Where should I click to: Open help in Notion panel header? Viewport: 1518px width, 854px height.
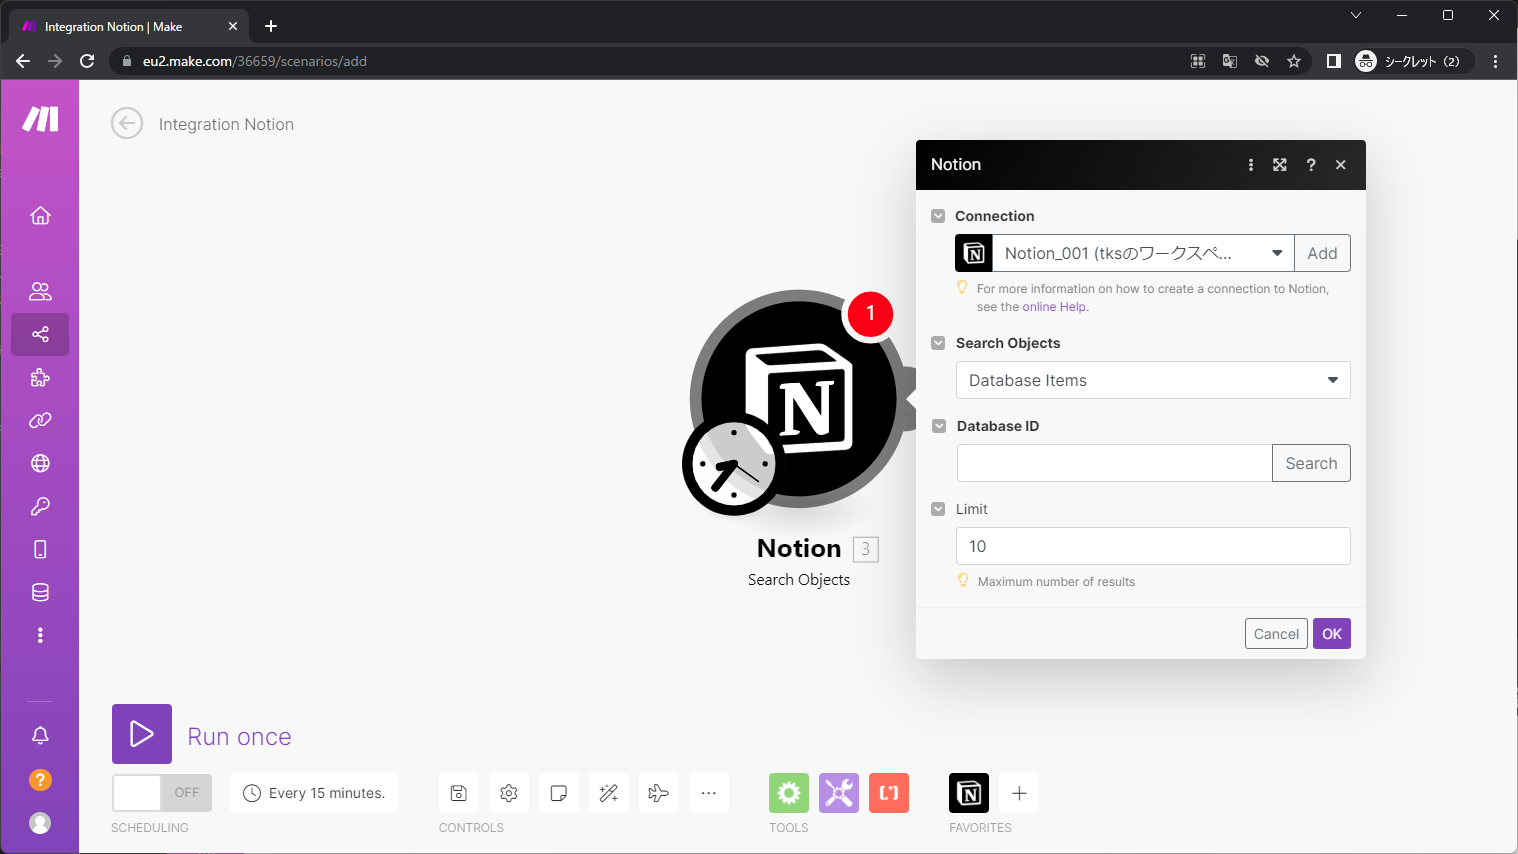(x=1311, y=165)
